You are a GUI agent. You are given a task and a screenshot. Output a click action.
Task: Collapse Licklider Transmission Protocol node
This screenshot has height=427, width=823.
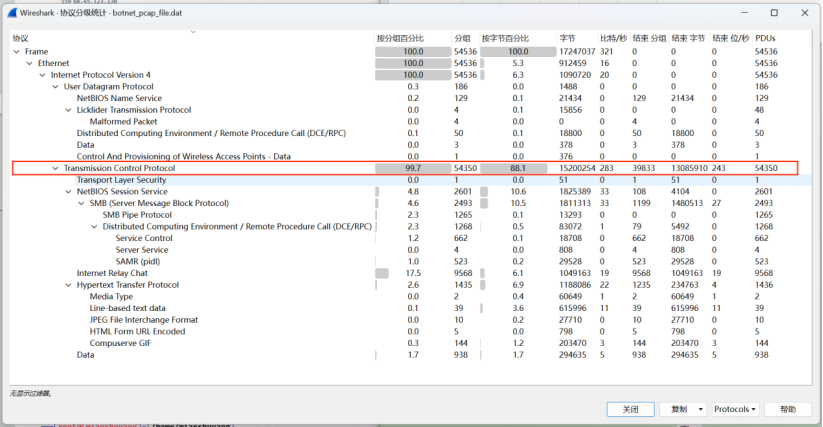(x=68, y=110)
